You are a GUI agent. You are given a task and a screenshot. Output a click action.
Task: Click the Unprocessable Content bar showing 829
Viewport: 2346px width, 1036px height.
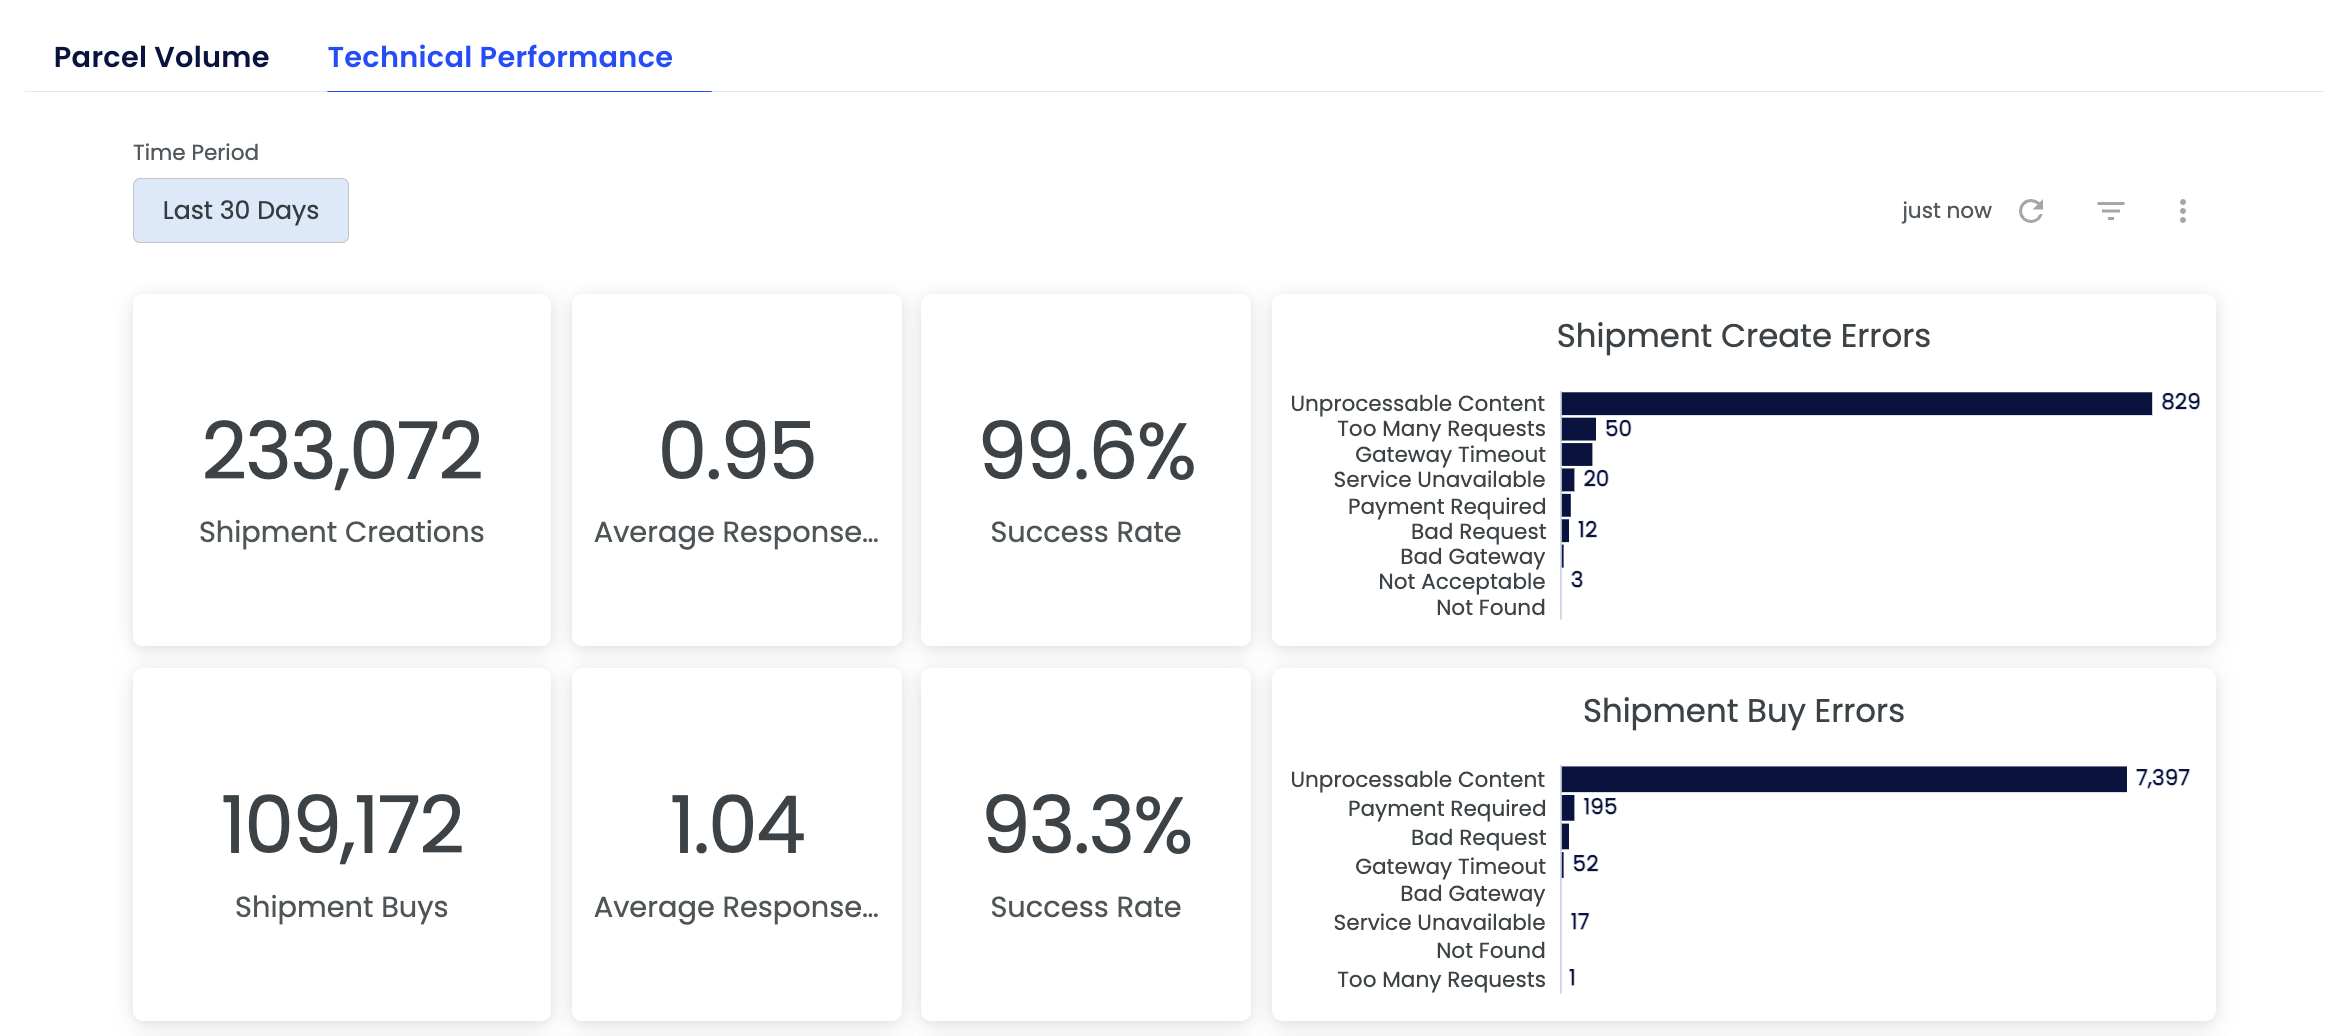click(x=1855, y=403)
